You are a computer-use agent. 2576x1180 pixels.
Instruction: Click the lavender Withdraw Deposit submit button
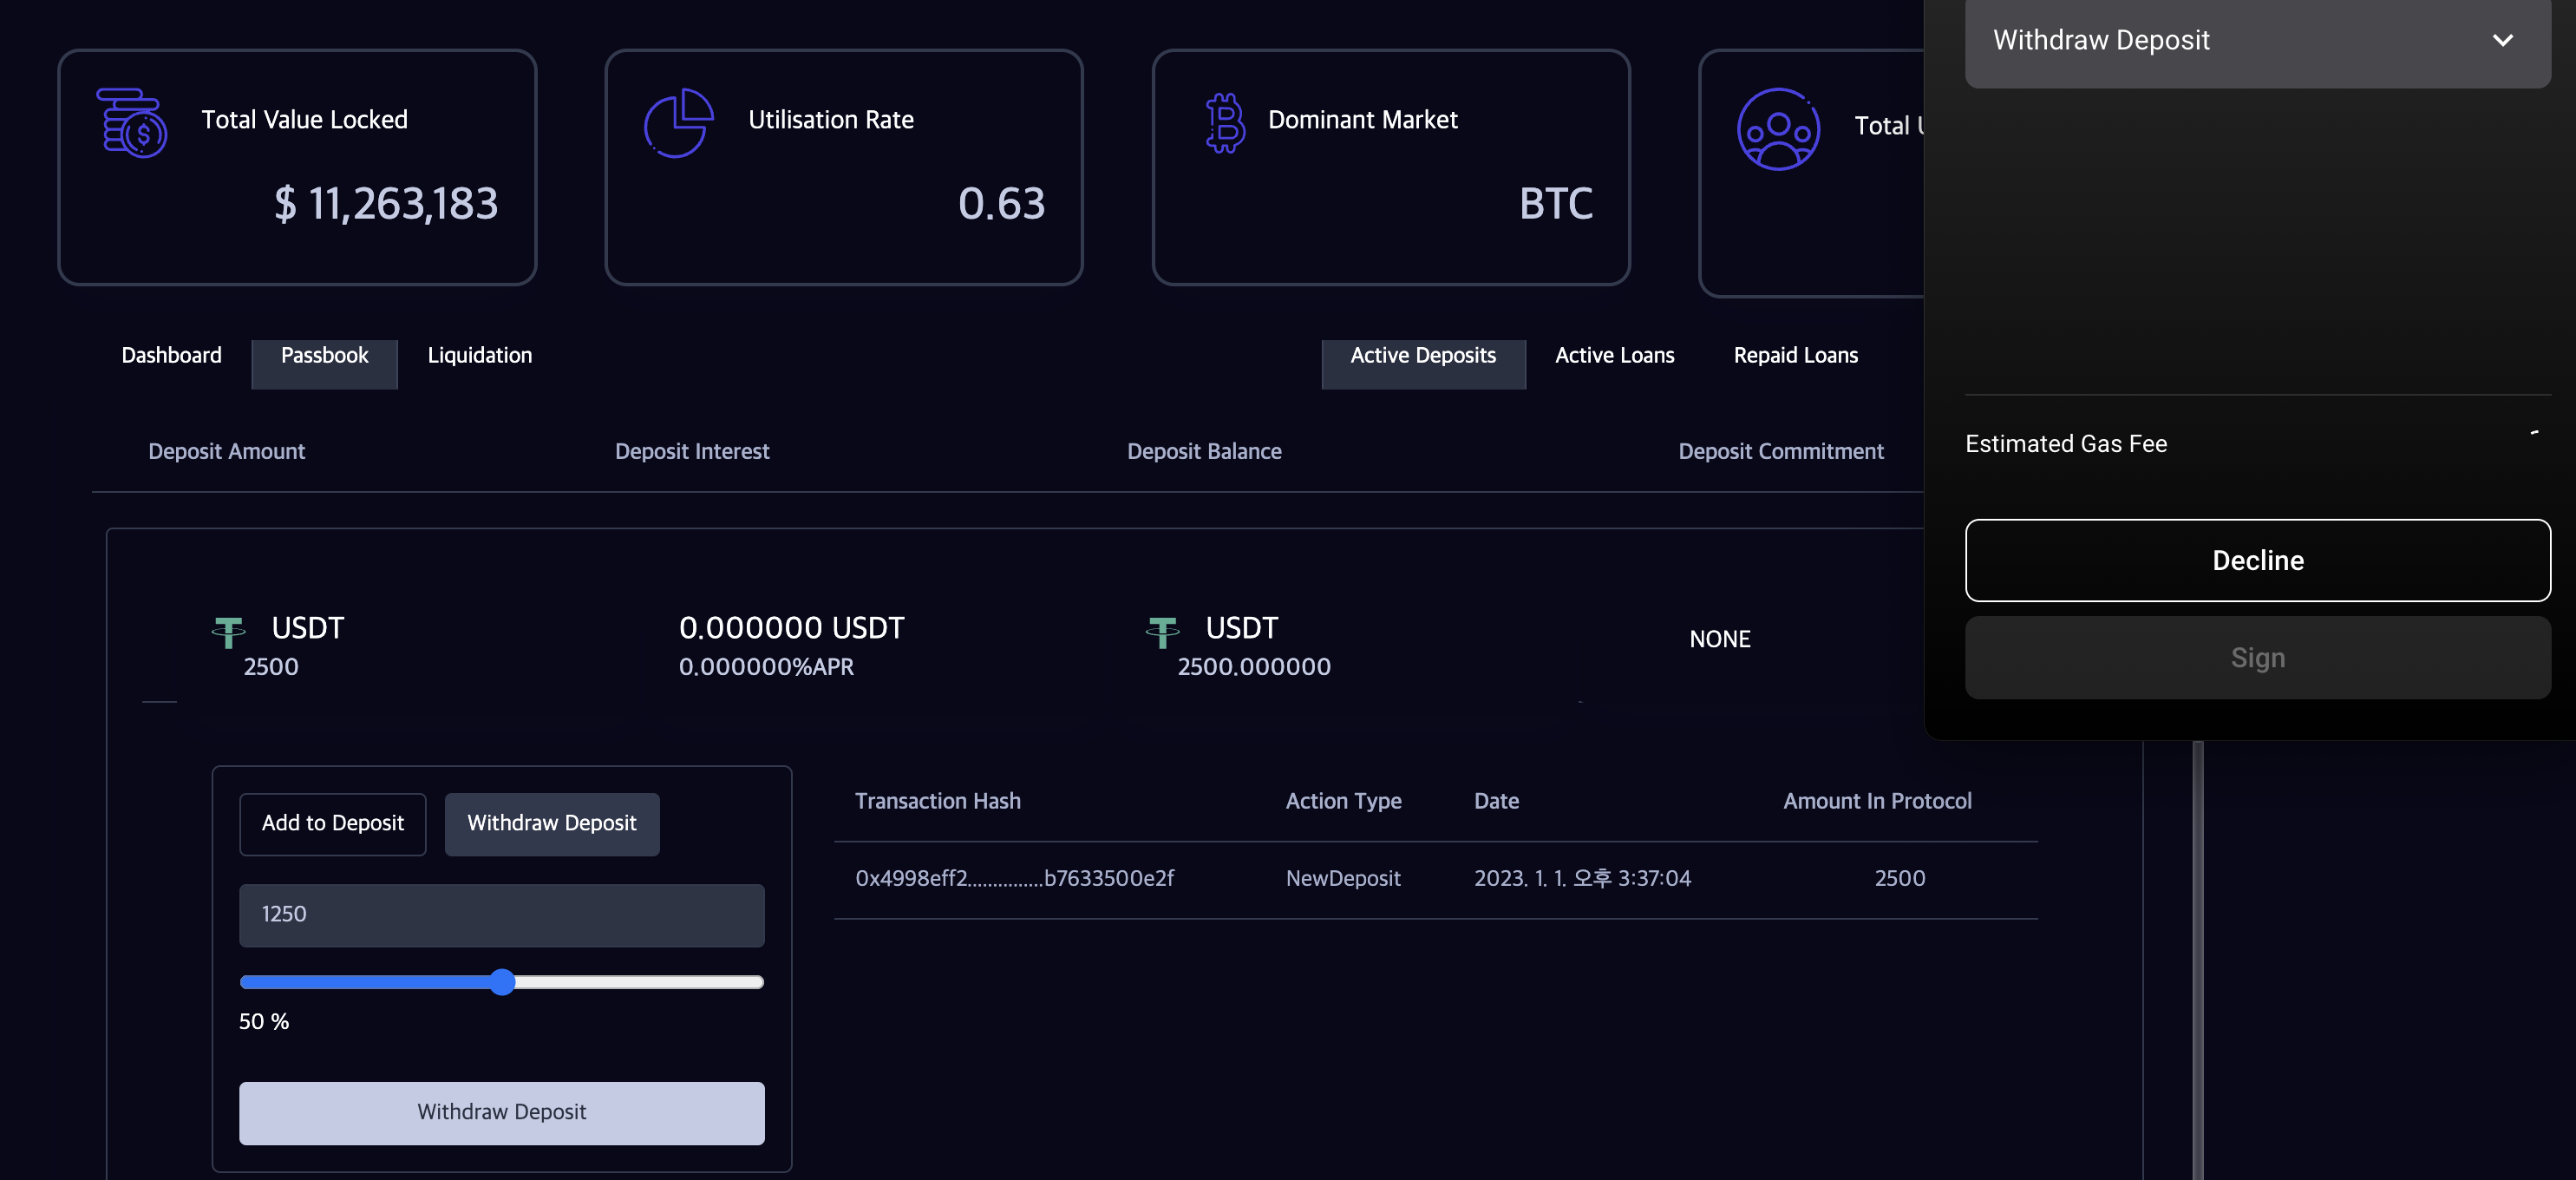click(x=501, y=1112)
